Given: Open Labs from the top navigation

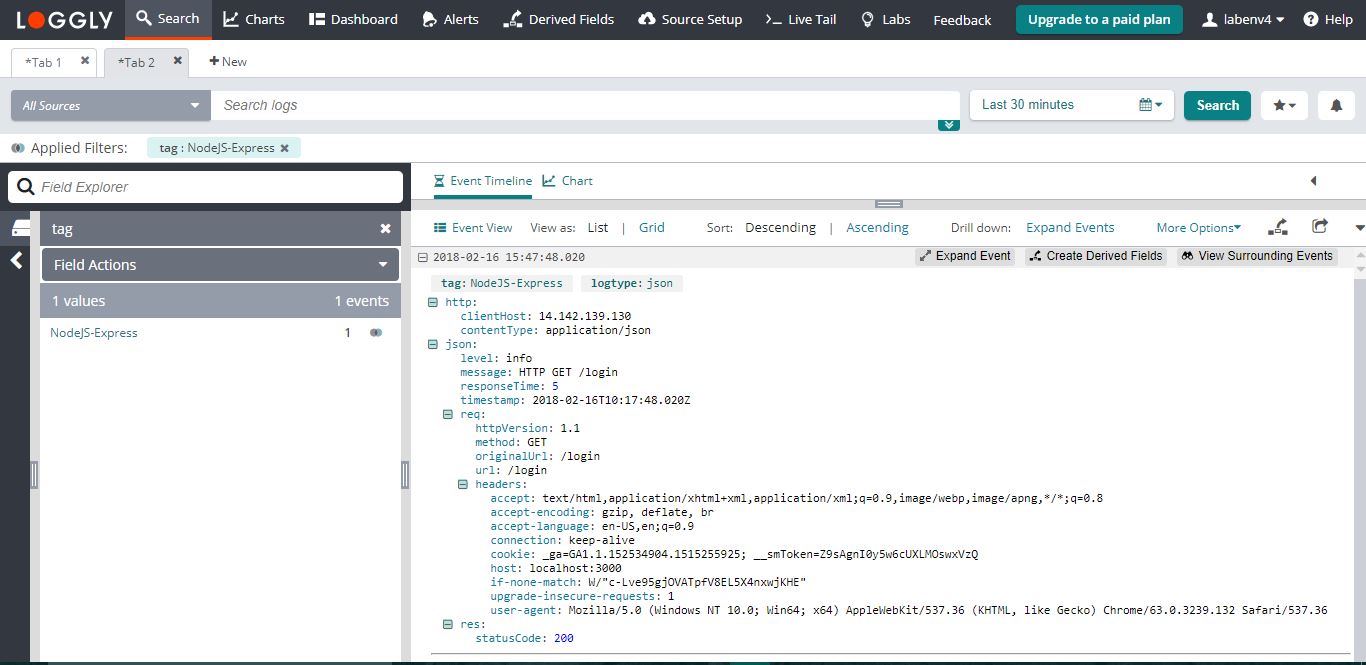Looking at the screenshot, I should [x=885, y=19].
